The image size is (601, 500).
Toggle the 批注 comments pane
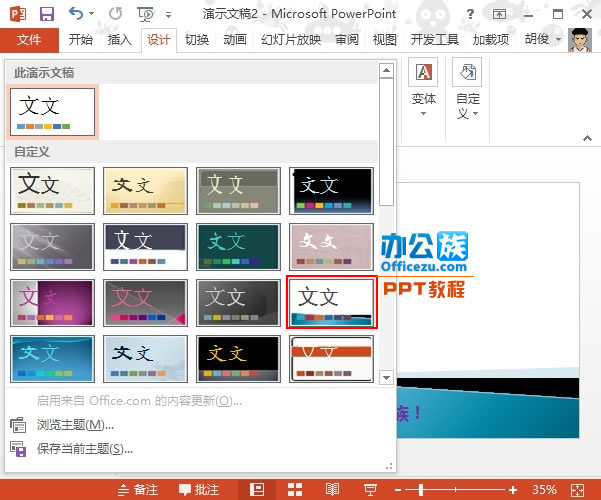[x=199, y=490]
